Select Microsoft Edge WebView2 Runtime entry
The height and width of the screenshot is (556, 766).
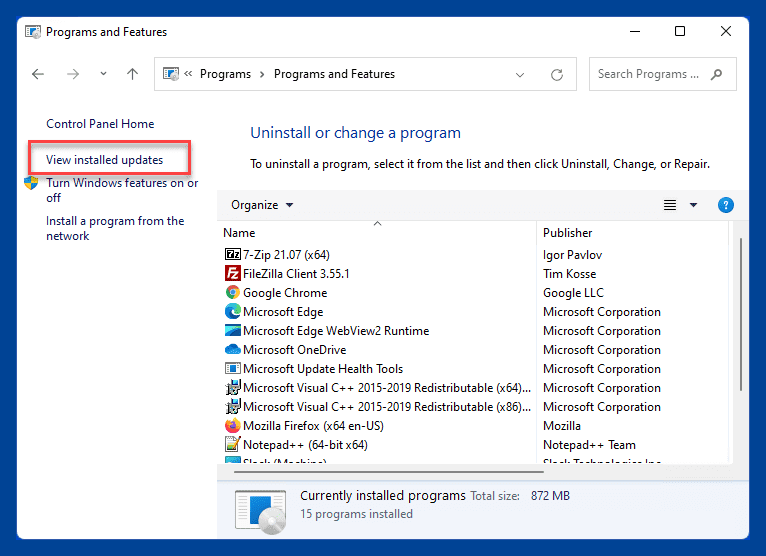click(336, 331)
